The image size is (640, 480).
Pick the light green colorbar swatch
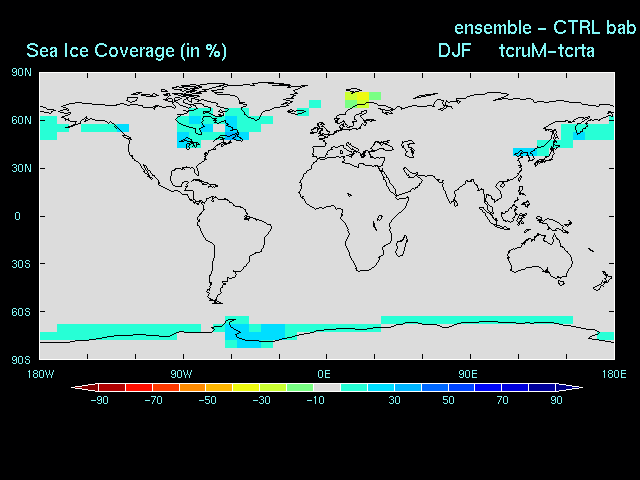click(300, 387)
